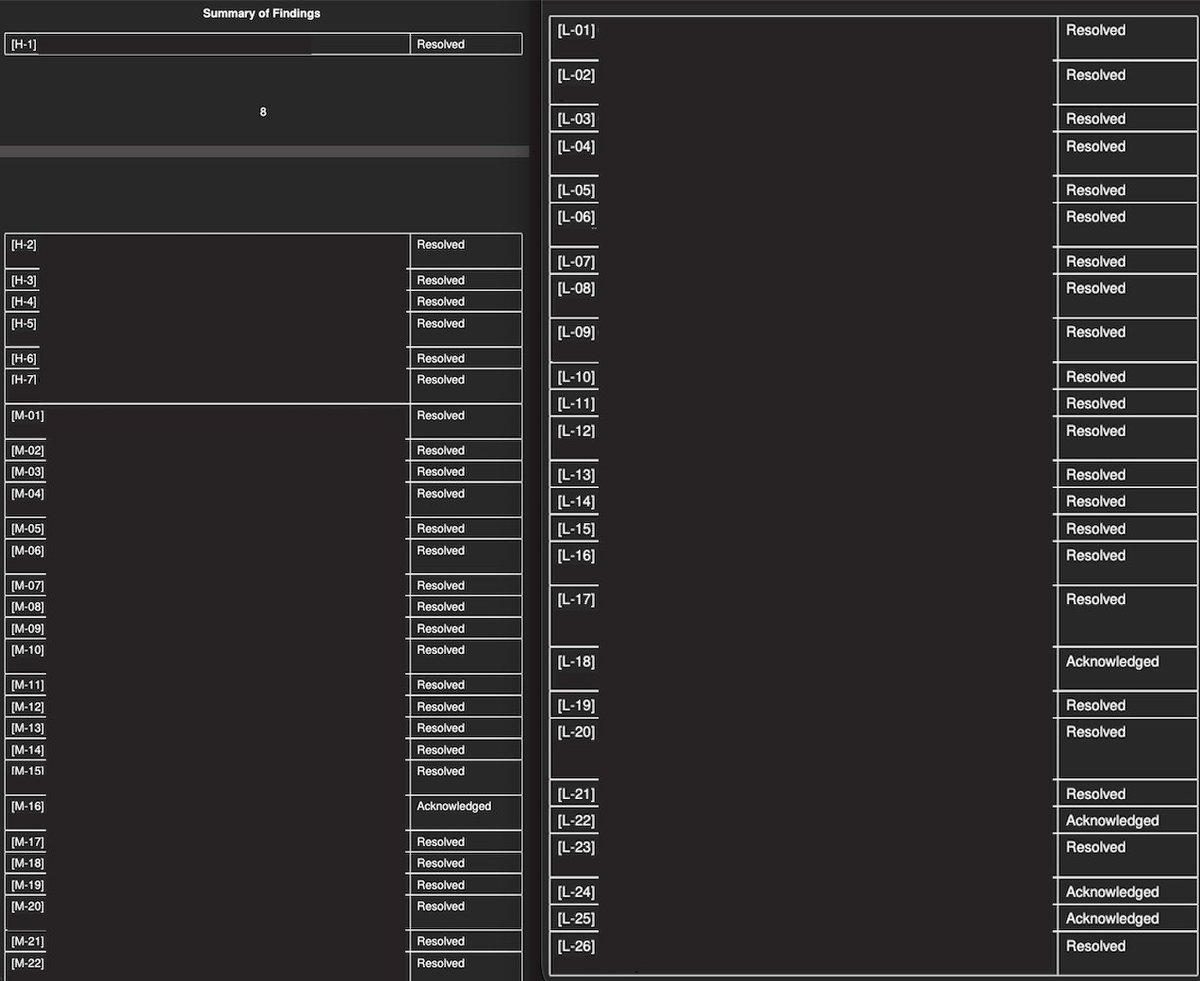Select finding [L-19]
1200x981 pixels.
click(x=576, y=705)
